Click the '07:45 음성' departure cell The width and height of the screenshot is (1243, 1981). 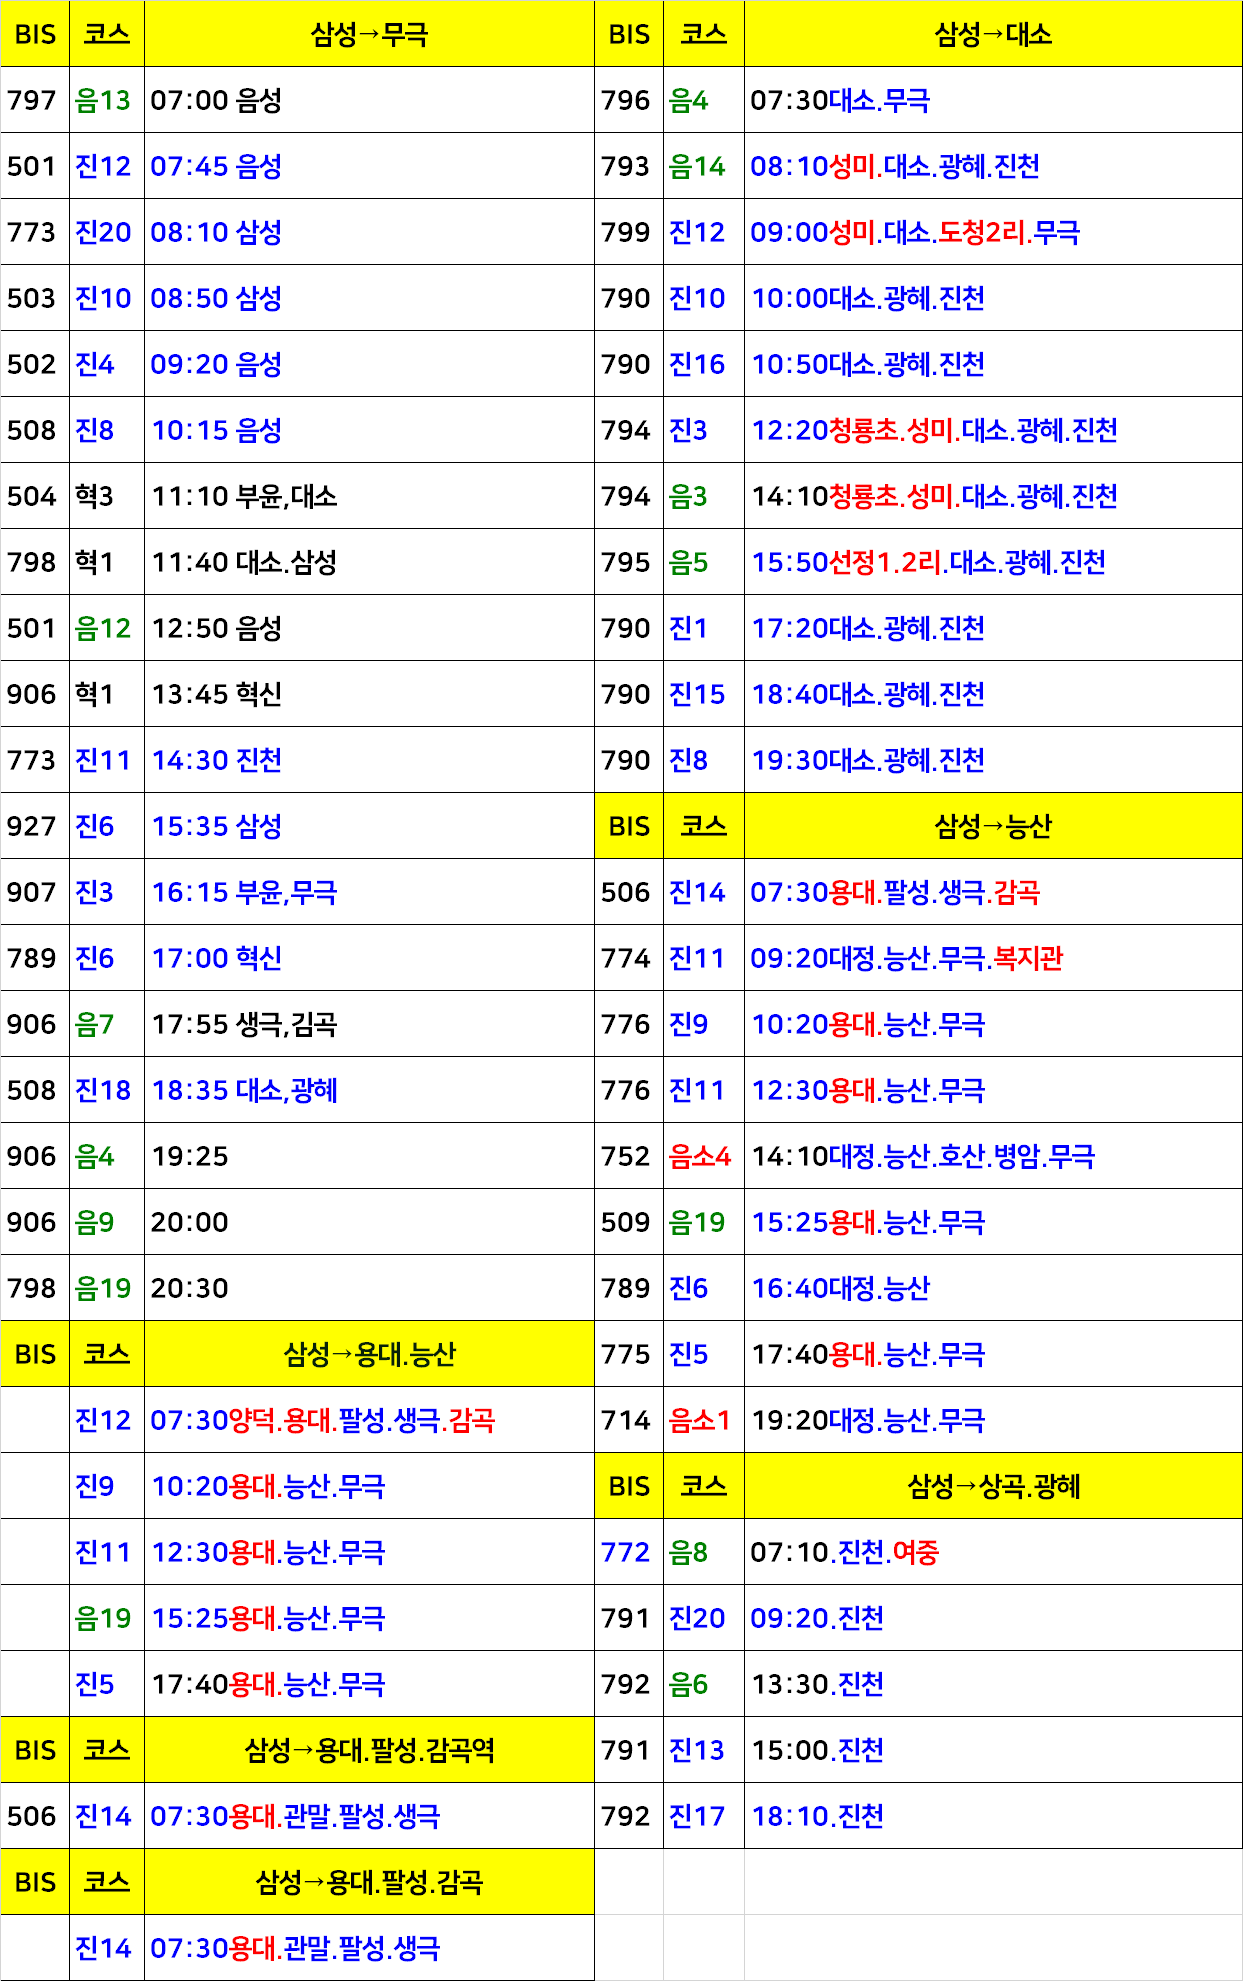pos(369,166)
